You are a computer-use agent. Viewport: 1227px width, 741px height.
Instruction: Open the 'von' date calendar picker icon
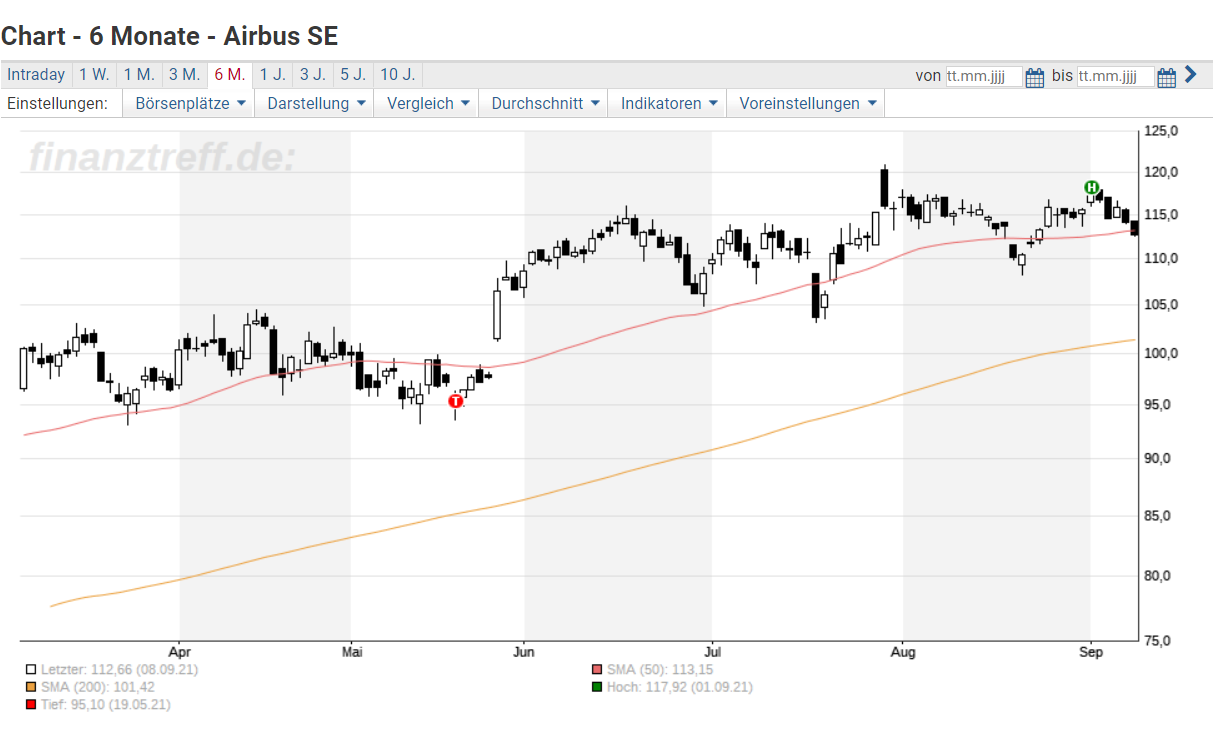pyautogui.click(x=1035, y=77)
